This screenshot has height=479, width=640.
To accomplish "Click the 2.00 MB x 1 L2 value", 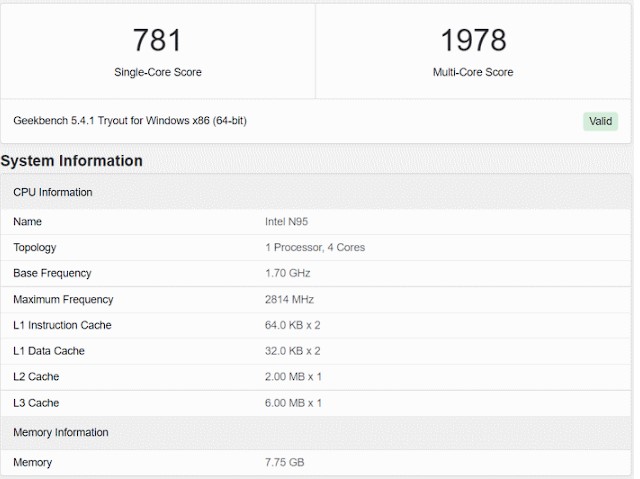I will pos(294,377).
